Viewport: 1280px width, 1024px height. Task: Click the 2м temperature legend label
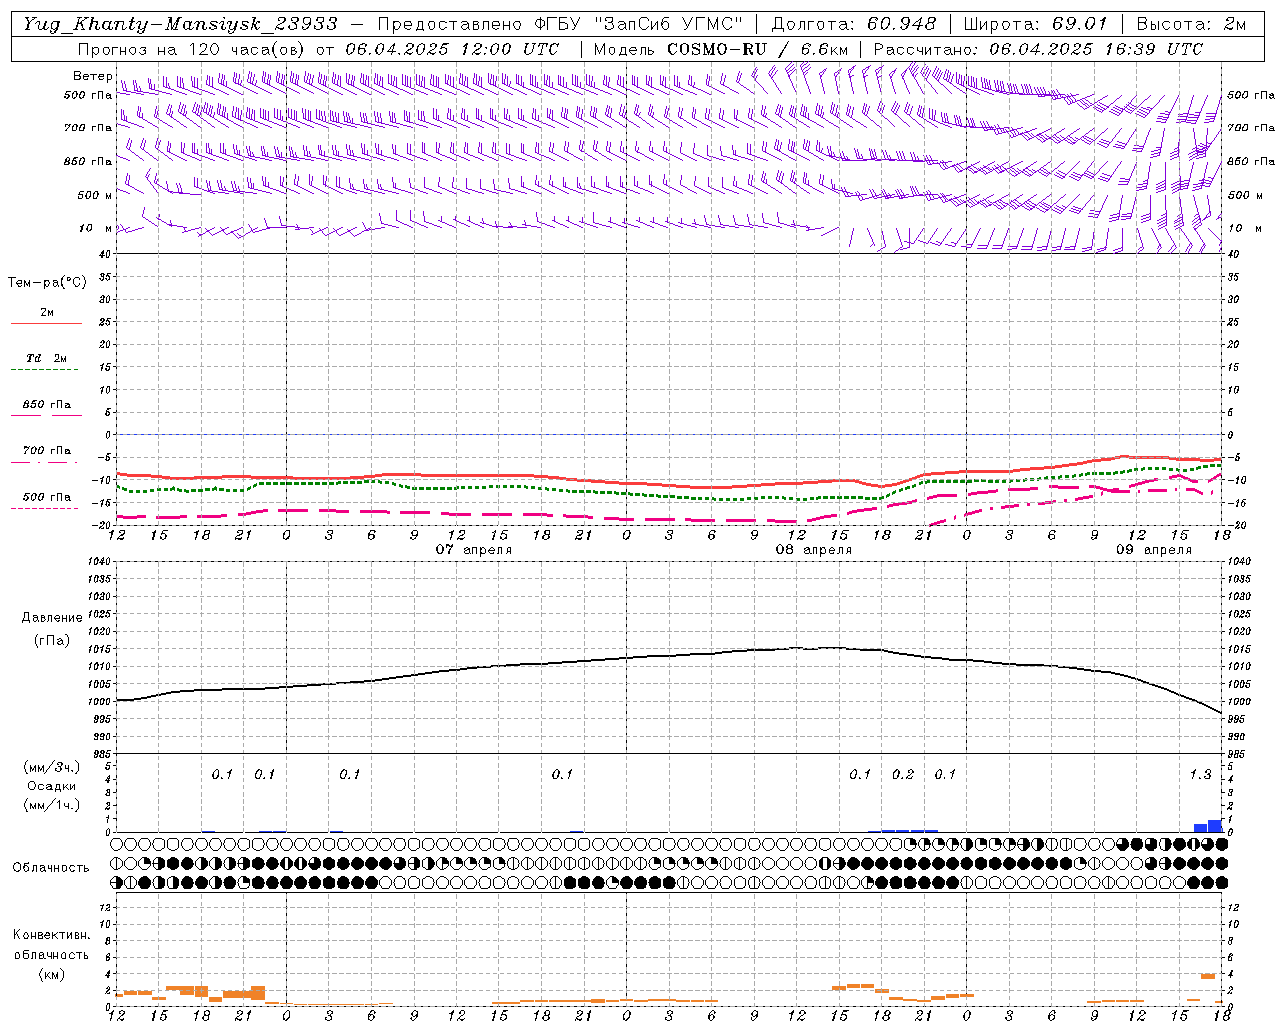pos(47,312)
